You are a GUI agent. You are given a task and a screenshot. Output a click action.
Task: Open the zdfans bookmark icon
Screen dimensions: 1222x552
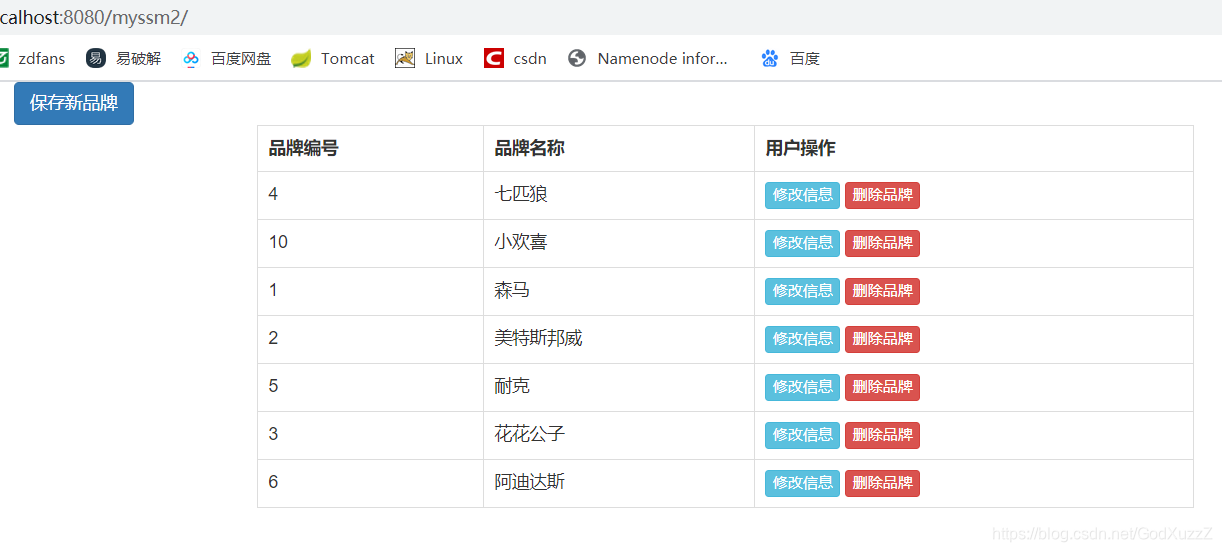pyautogui.click(x=3, y=58)
